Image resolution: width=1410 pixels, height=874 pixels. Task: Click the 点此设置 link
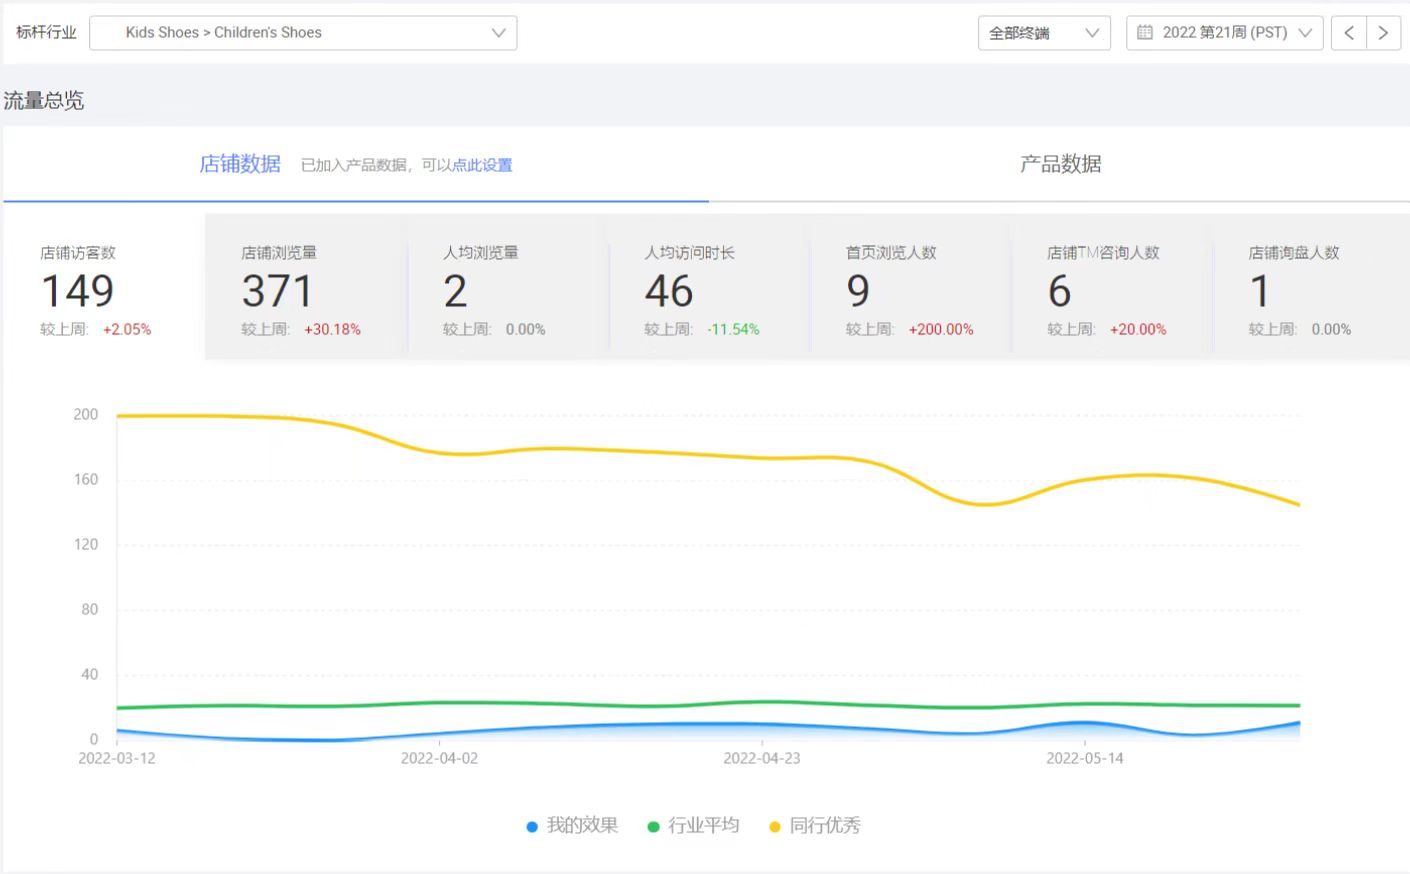click(482, 165)
